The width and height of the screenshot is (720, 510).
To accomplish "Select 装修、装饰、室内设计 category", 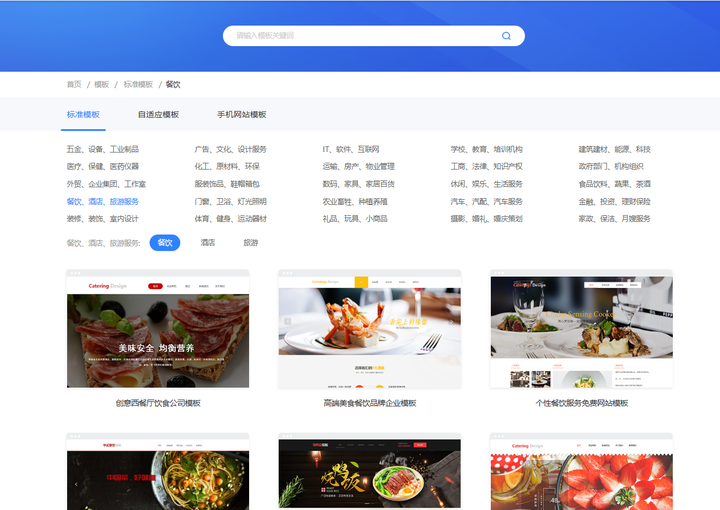I will click(102, 219).
